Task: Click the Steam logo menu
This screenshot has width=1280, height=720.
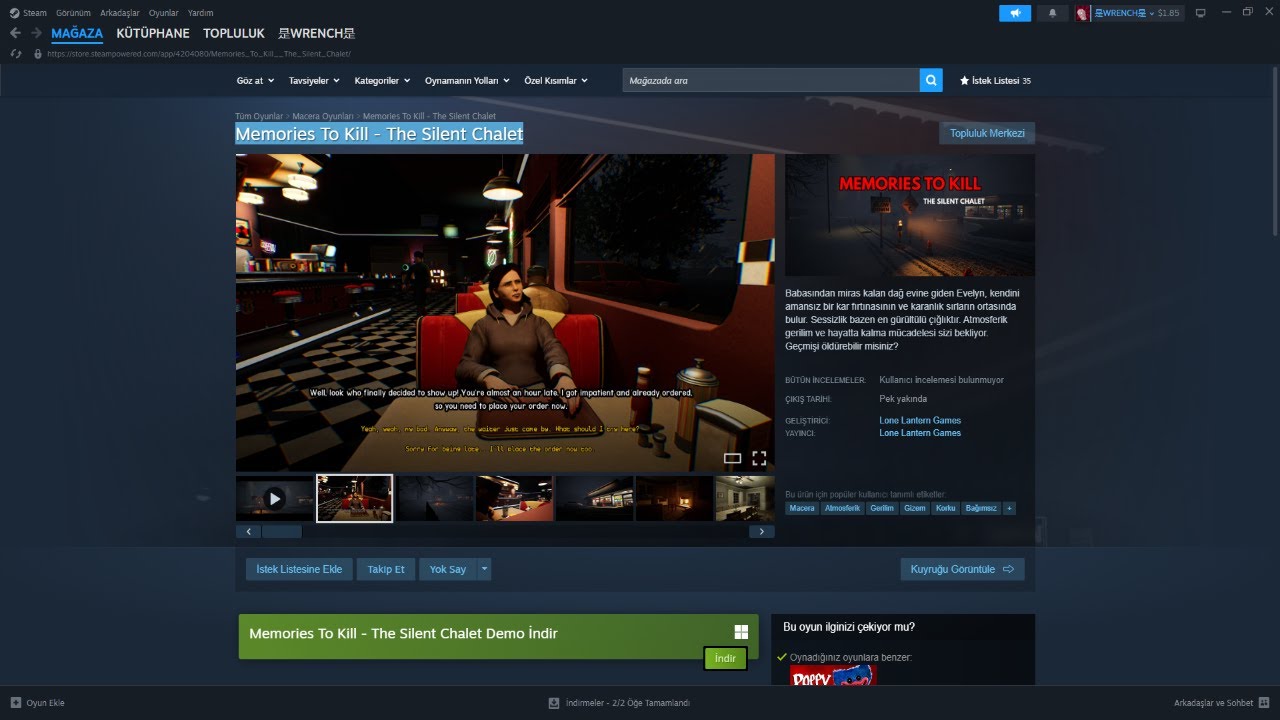Action: pos(14,13)
